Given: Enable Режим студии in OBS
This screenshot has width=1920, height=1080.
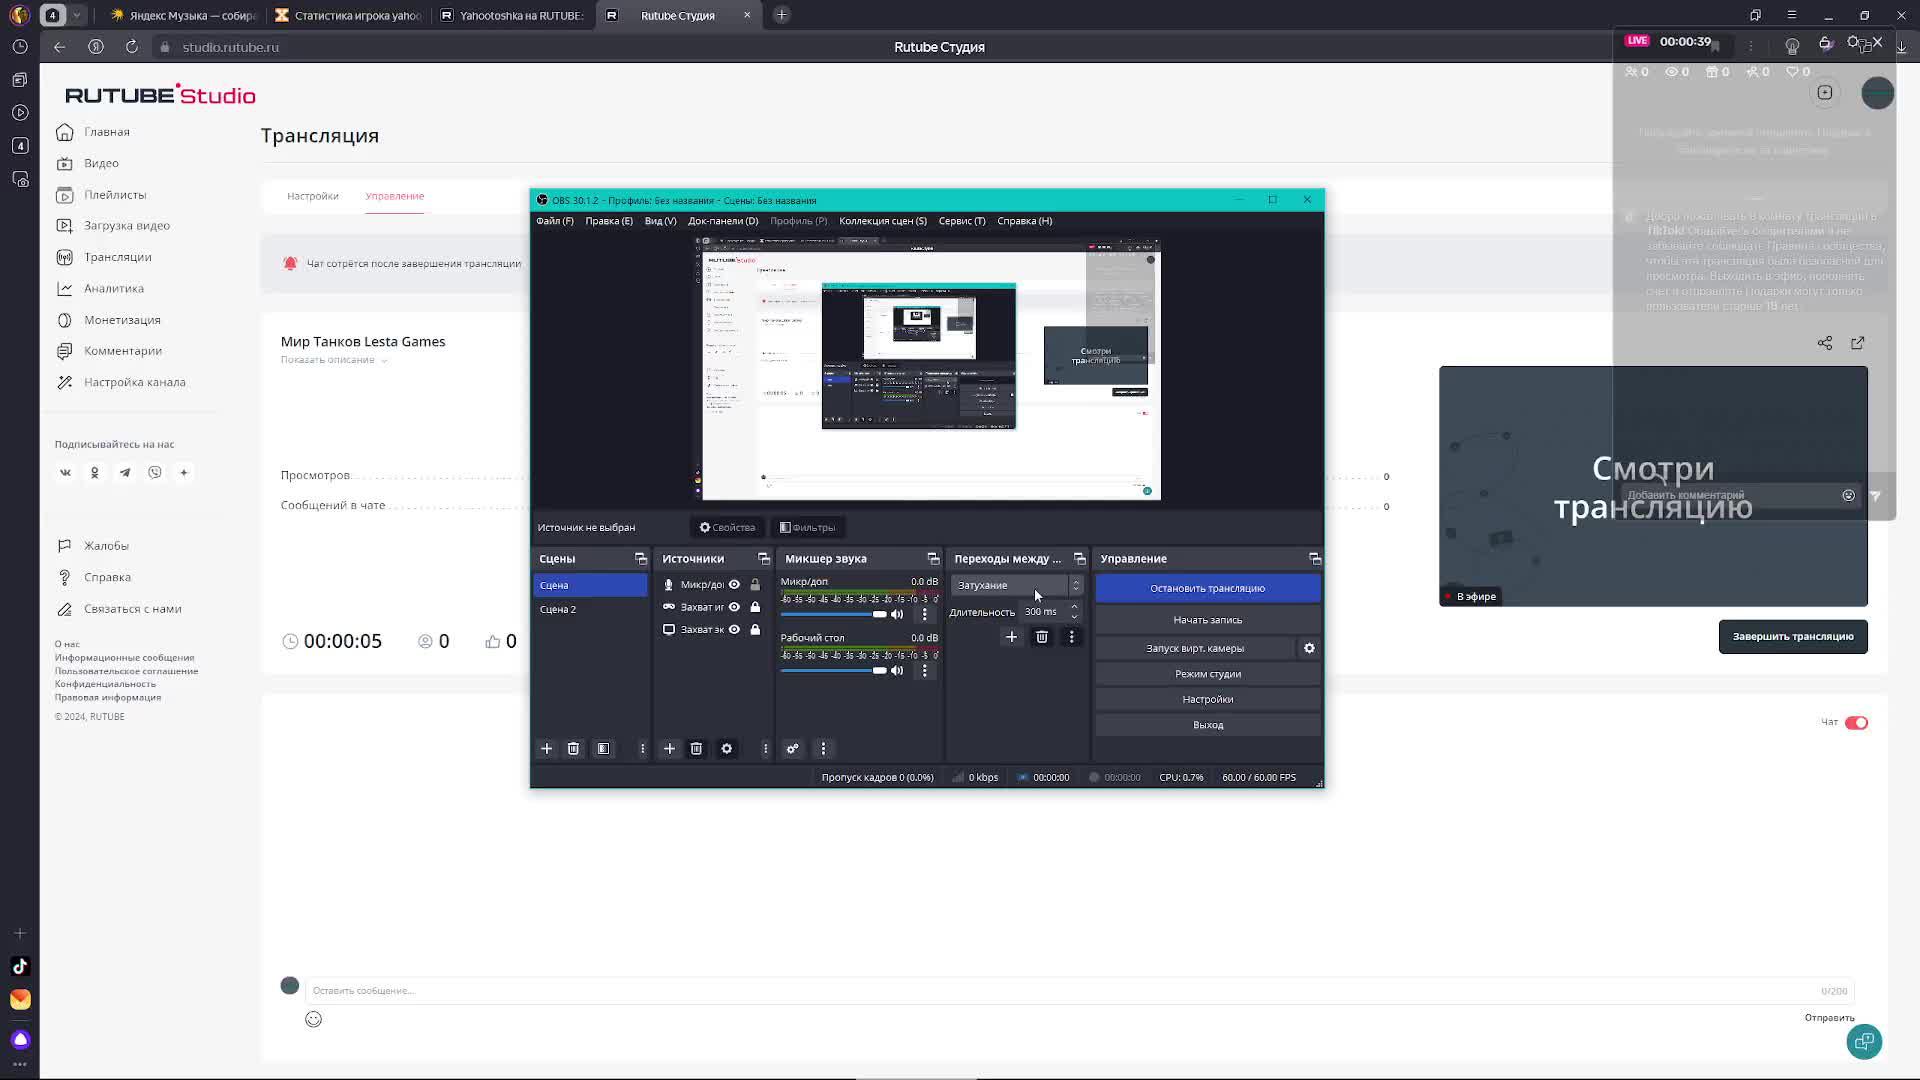Looking at the screenshot, I should click(1207, 674).
